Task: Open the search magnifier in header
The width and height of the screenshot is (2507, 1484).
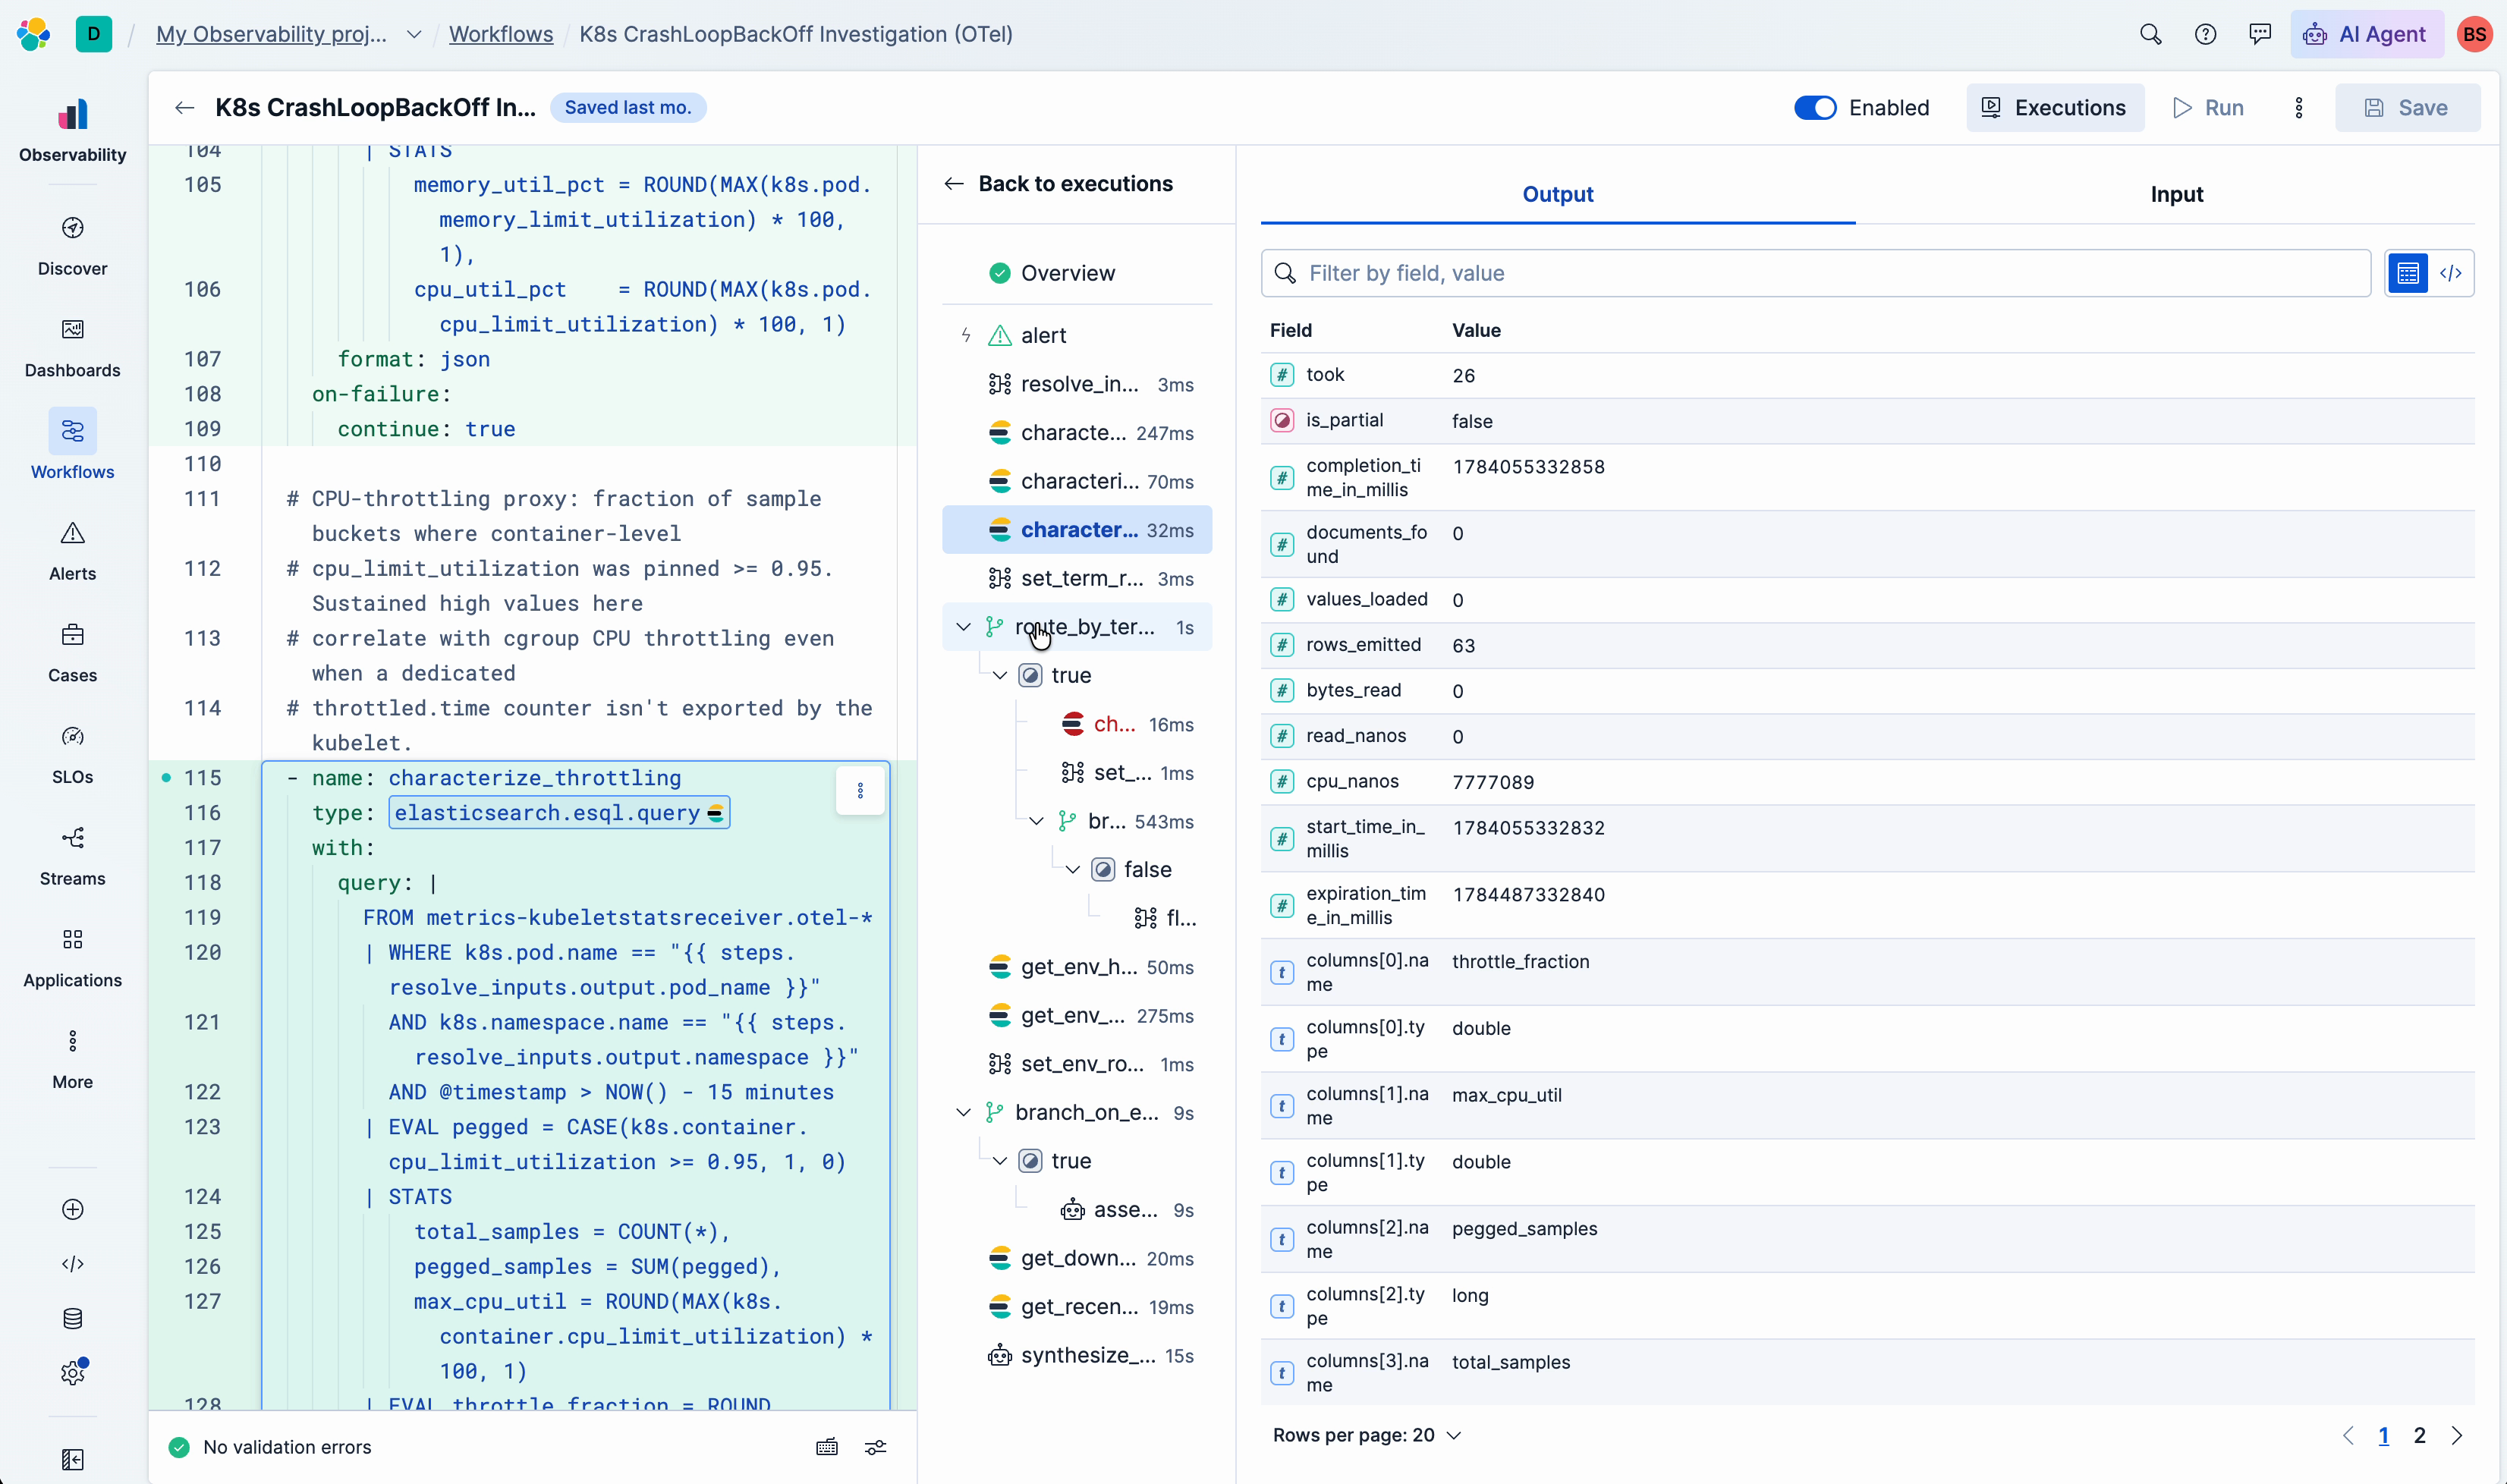Action: tap(2150, 34)
